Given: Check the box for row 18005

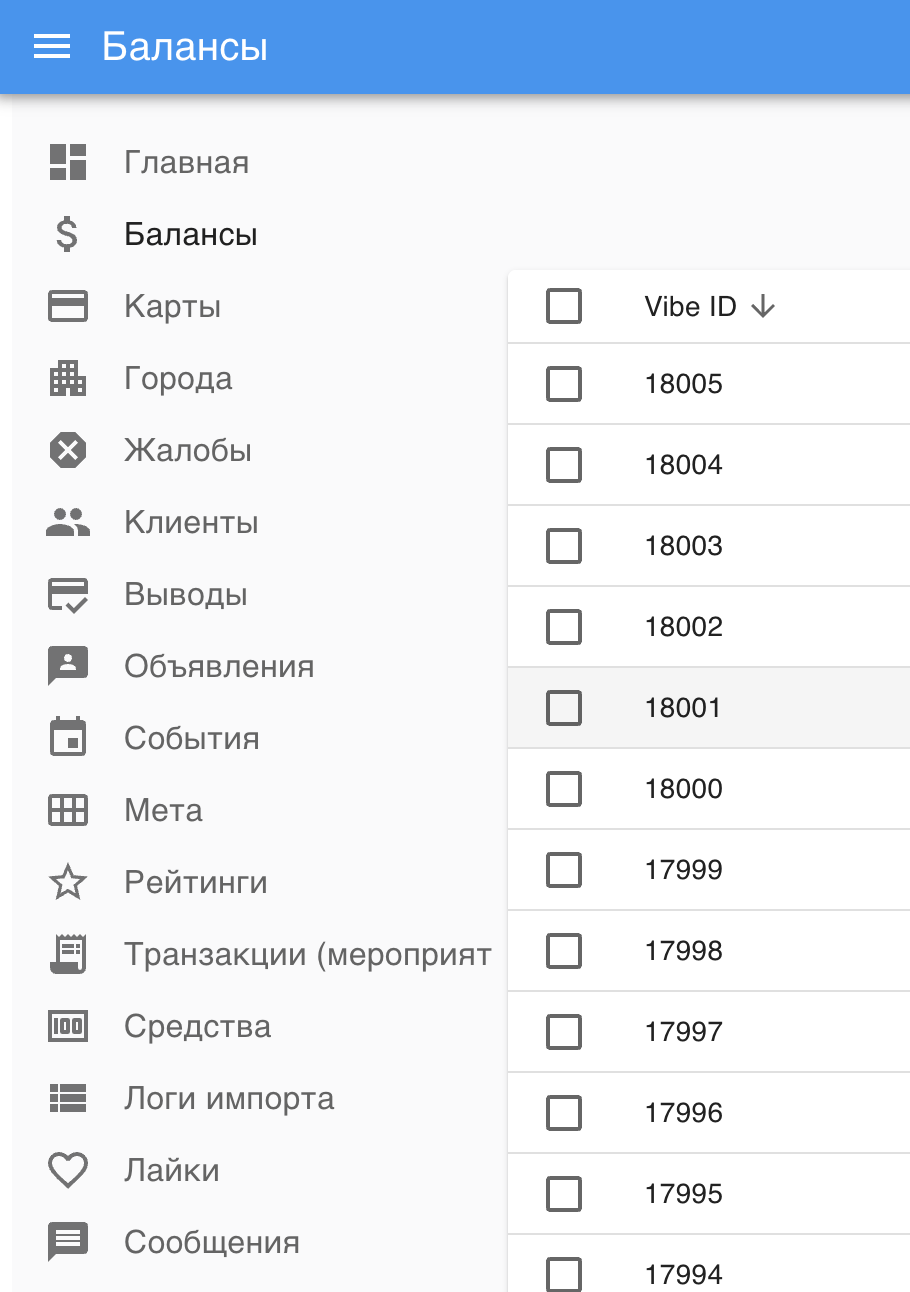Looking at the screenshot, I should [564, 384].
